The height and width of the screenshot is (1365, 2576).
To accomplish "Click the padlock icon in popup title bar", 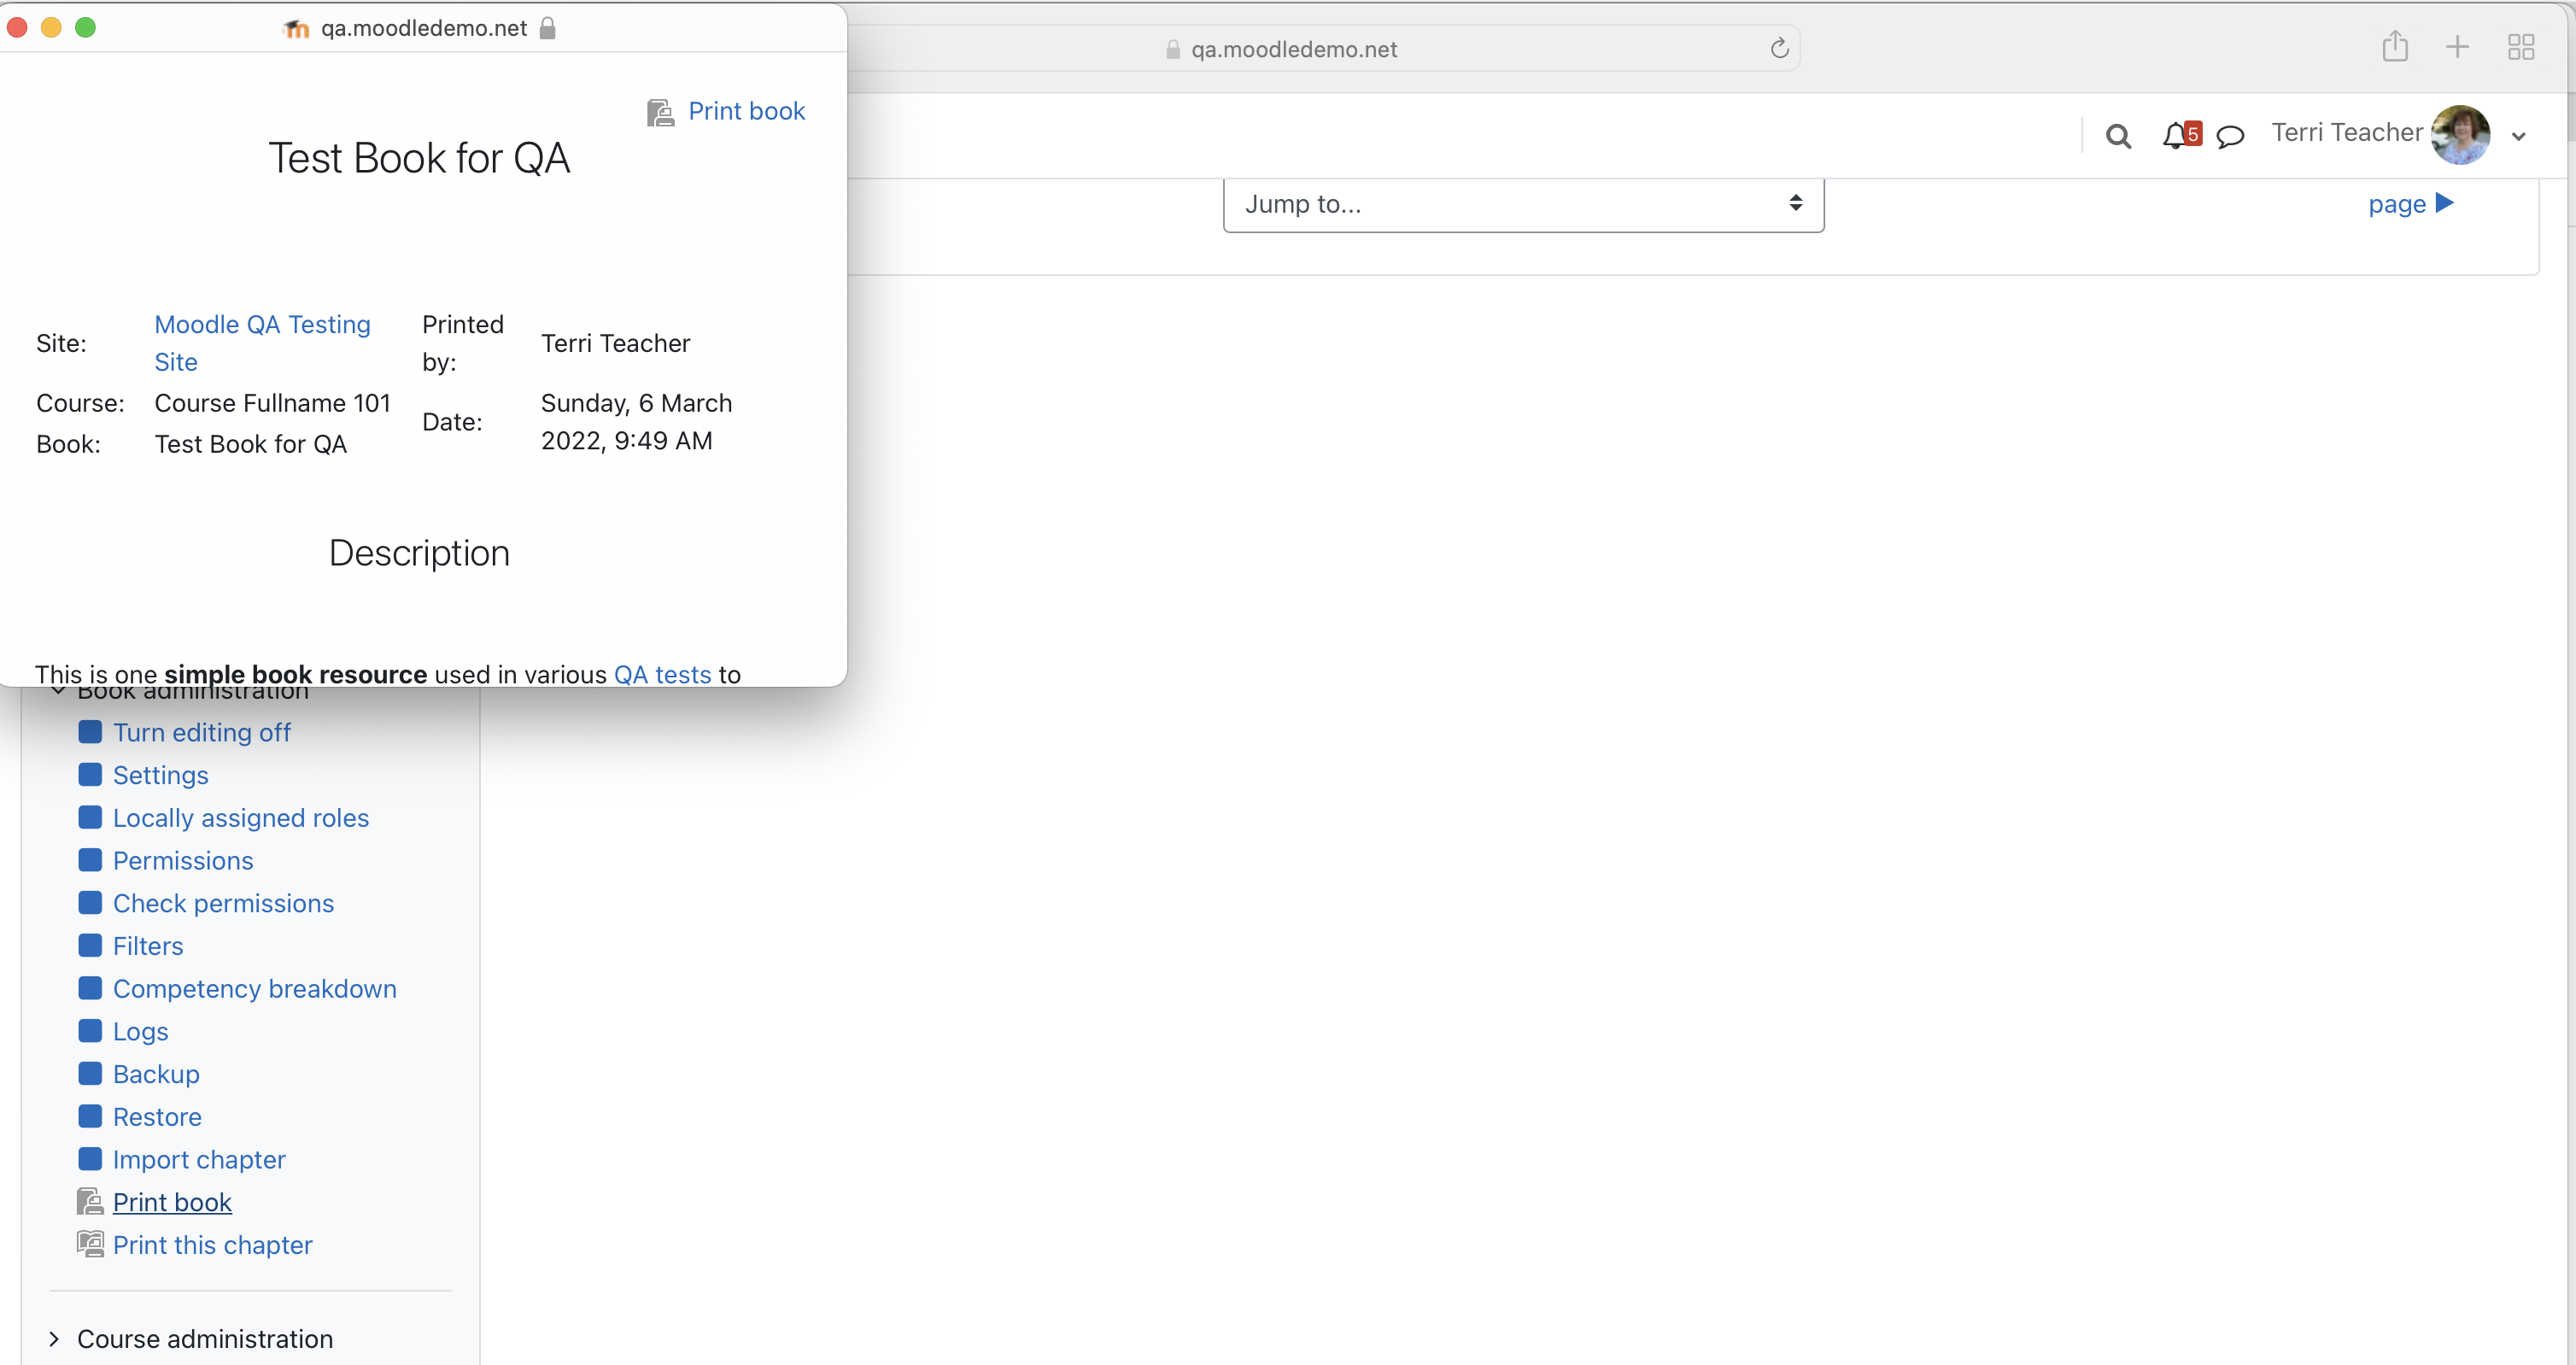I will point(547,28).
